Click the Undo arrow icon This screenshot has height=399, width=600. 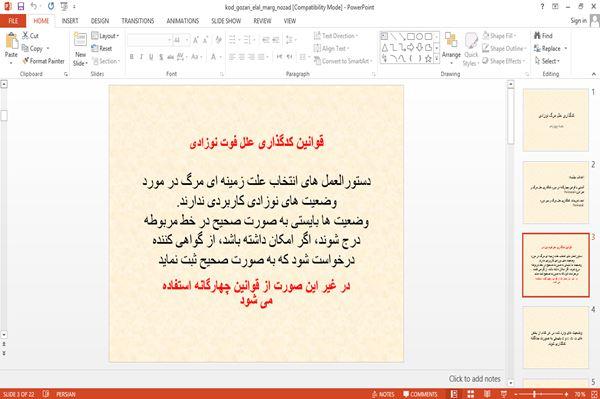(34, 6)
